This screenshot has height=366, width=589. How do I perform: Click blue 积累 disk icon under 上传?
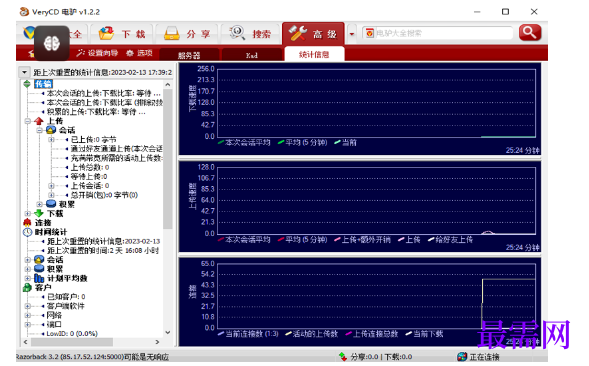[x=51, y=204]
